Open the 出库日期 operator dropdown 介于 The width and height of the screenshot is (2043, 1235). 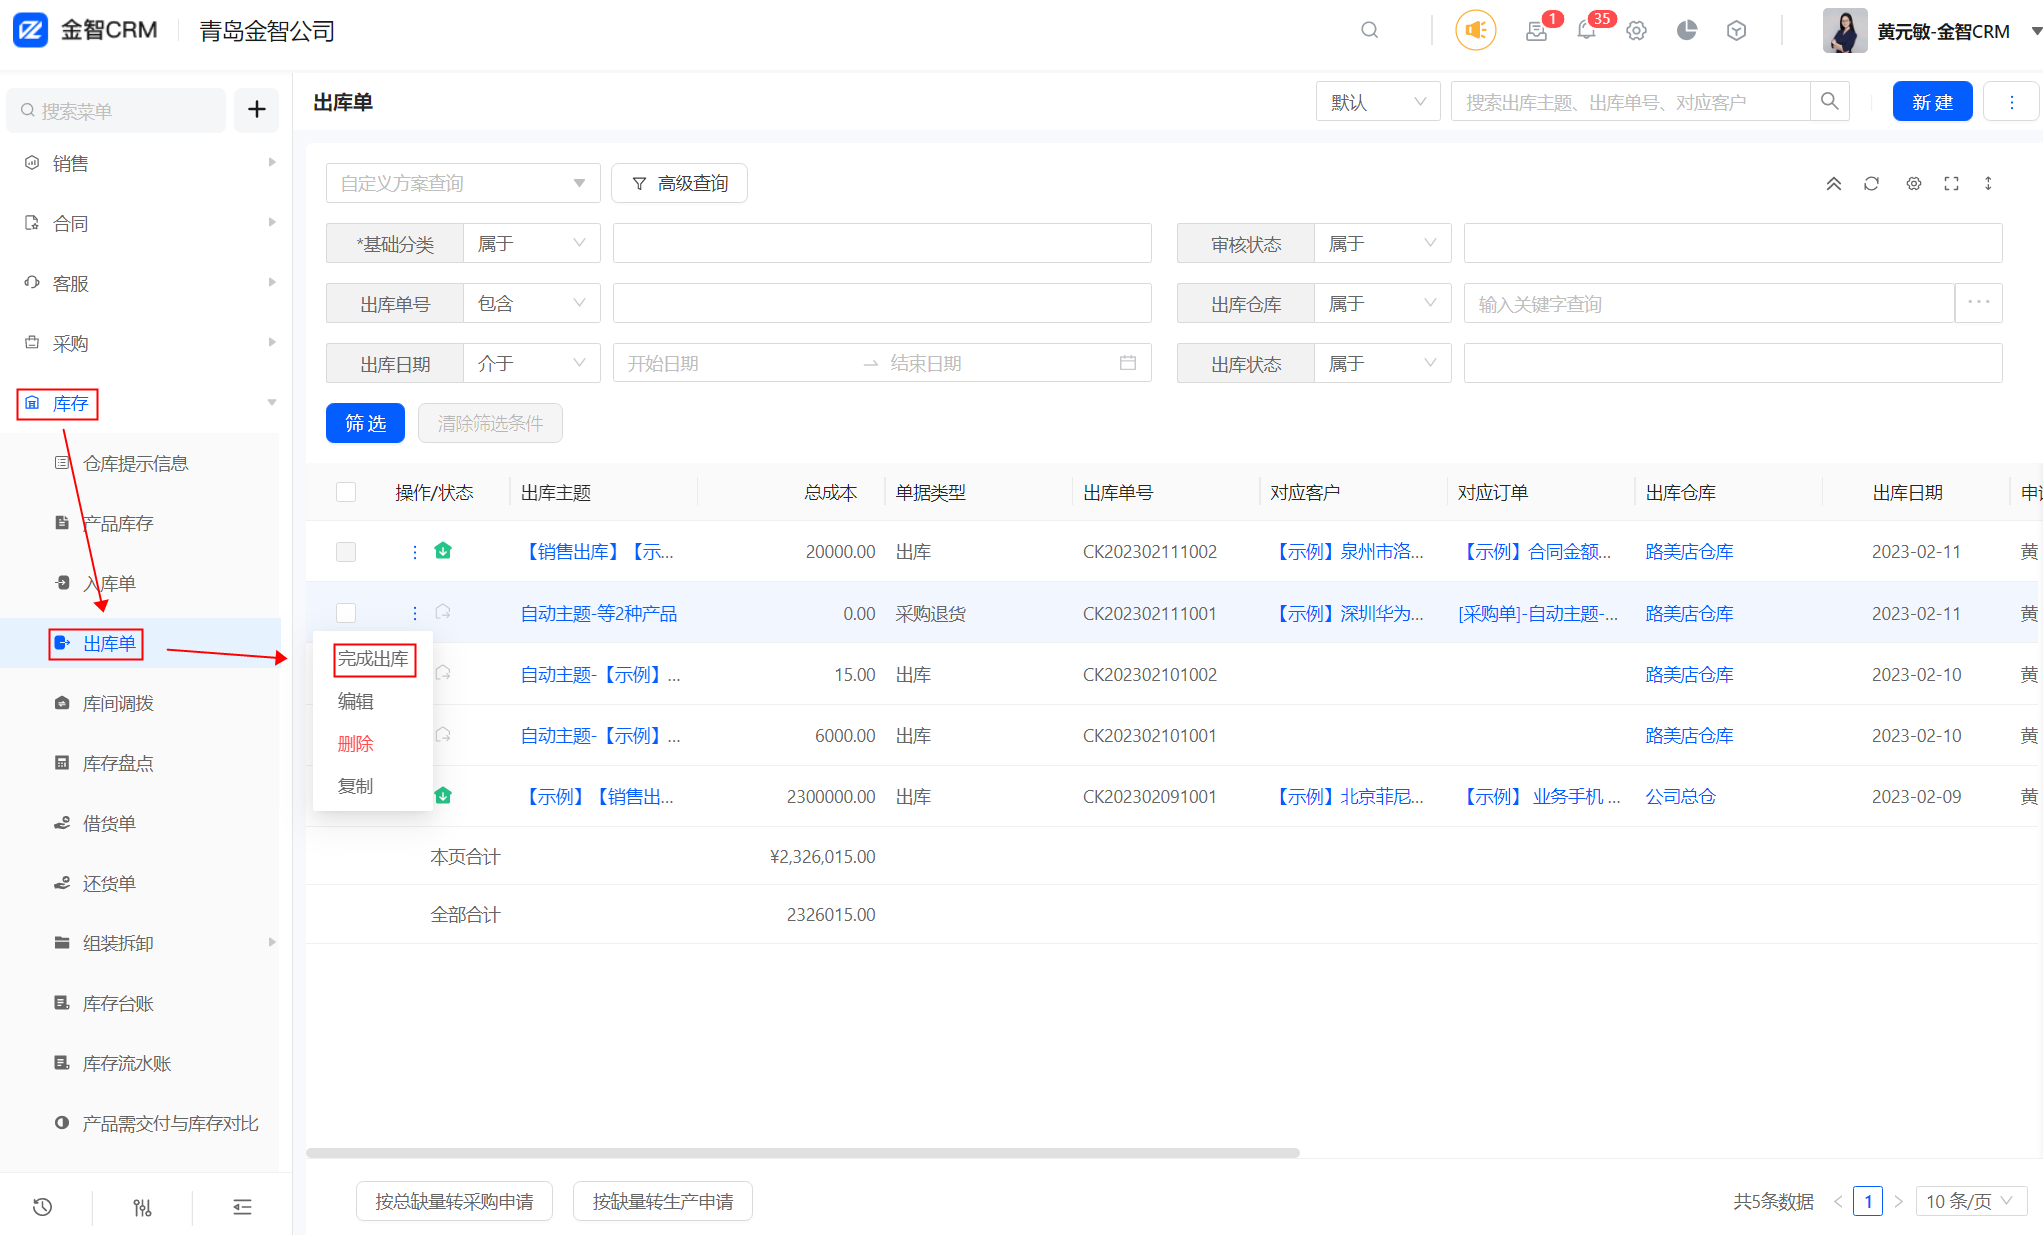pos(531,363)
